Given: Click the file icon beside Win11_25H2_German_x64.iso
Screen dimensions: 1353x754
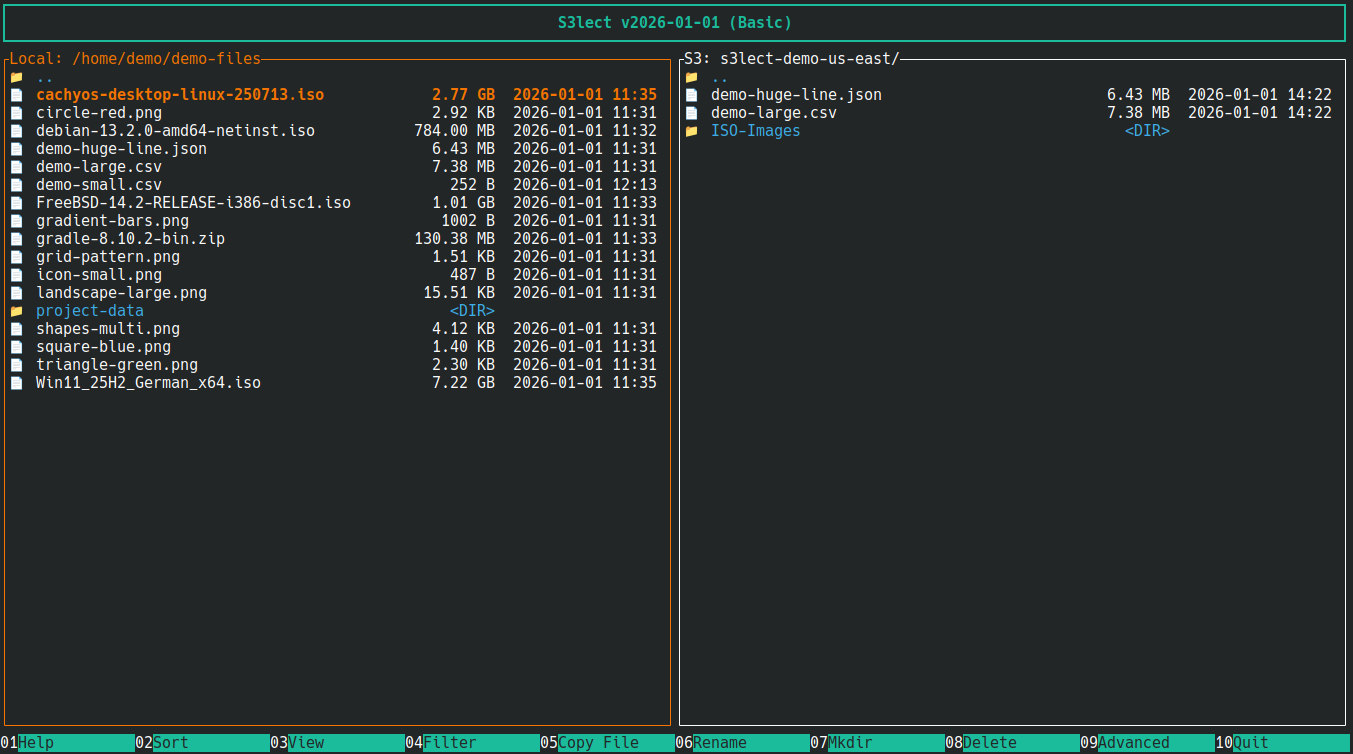Looking at the screenshot, I should pos(16,382).
